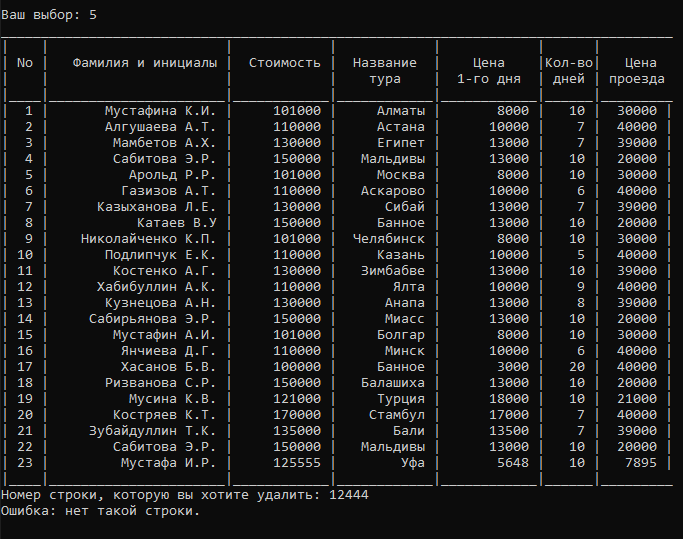This screenshot has width=683, height=539.
Task: Select the tour name 'Москва'
Action: (x=401, y=175)
